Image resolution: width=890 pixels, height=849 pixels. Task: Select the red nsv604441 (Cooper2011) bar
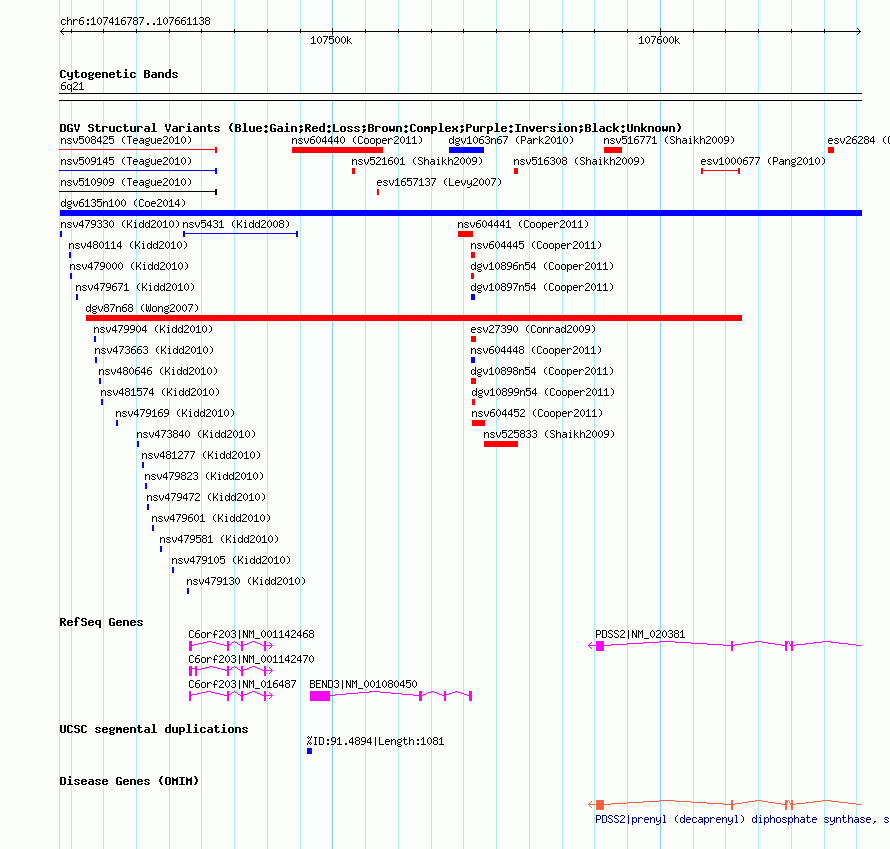pyautogui.click(x=465, y=234)
